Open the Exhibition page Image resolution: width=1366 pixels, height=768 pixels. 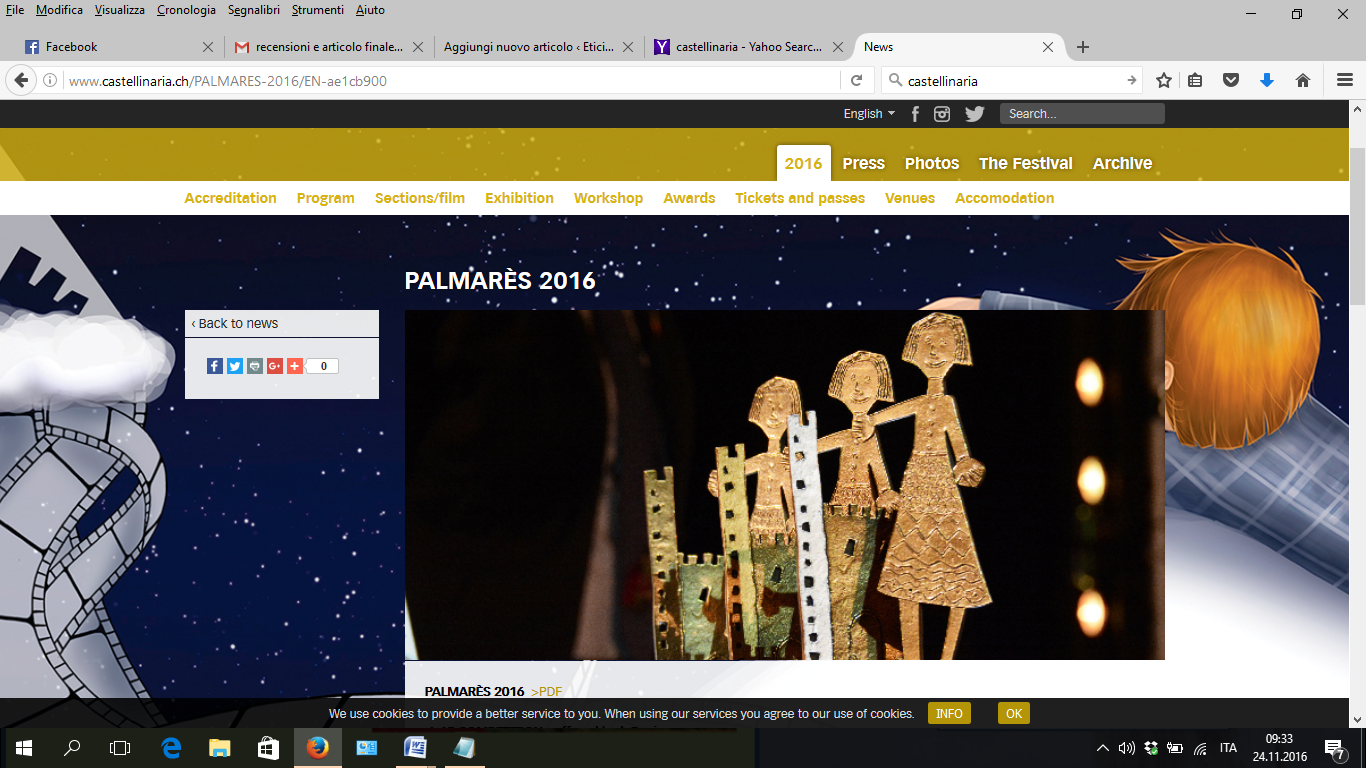[519, 198]
